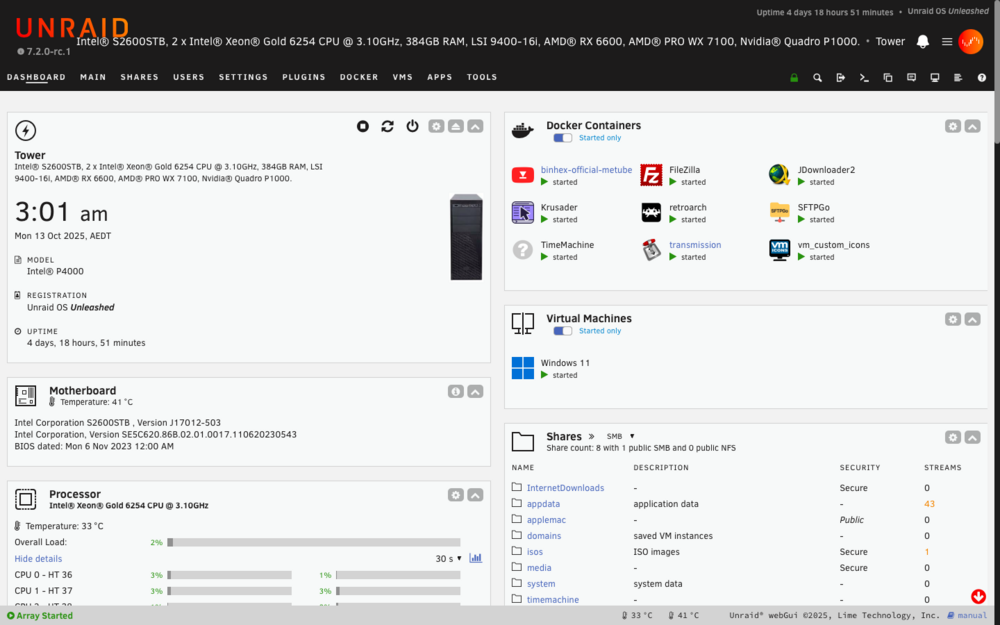Open the VMs menu tab
Viewport: 1000px width, 625px height.
coord(403,77)
